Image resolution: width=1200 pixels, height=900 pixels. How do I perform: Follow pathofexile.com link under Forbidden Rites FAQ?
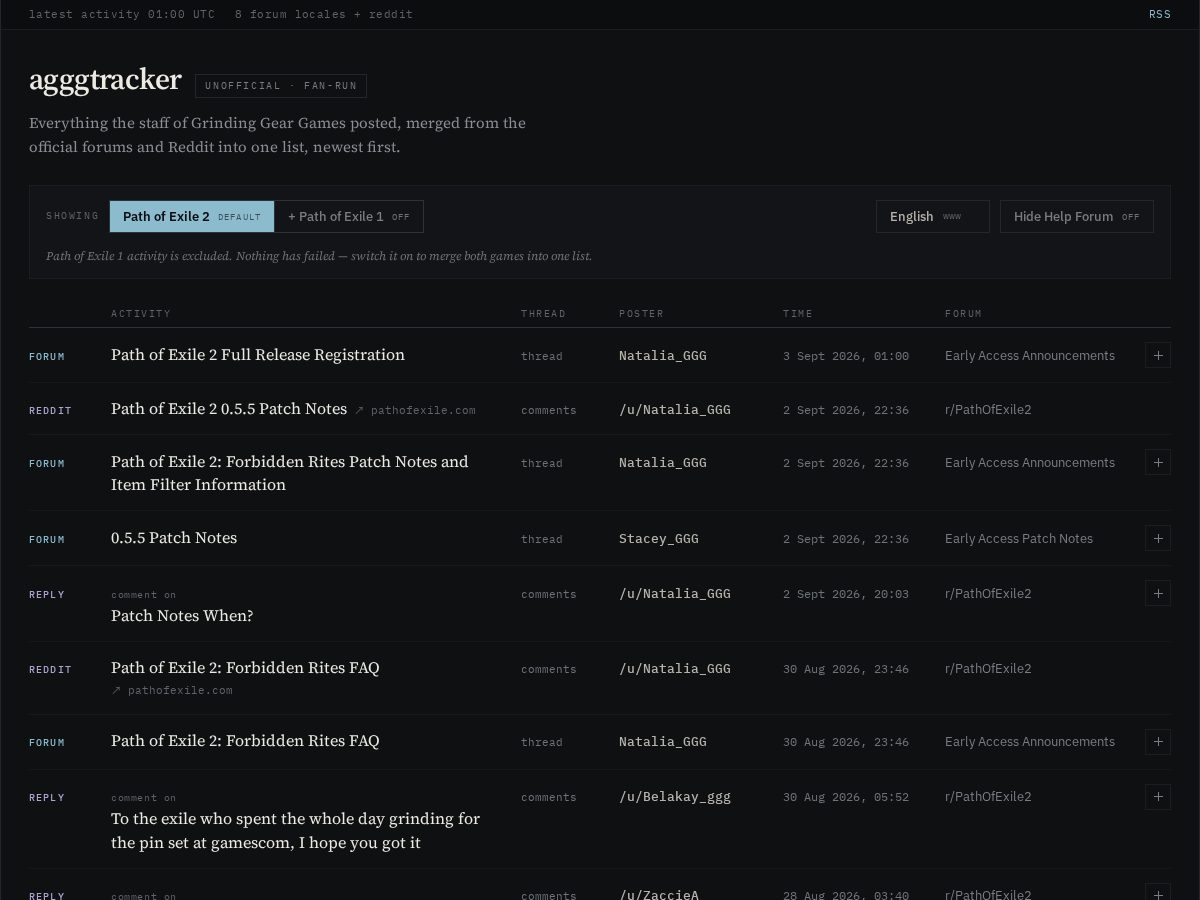coord(172,690)
